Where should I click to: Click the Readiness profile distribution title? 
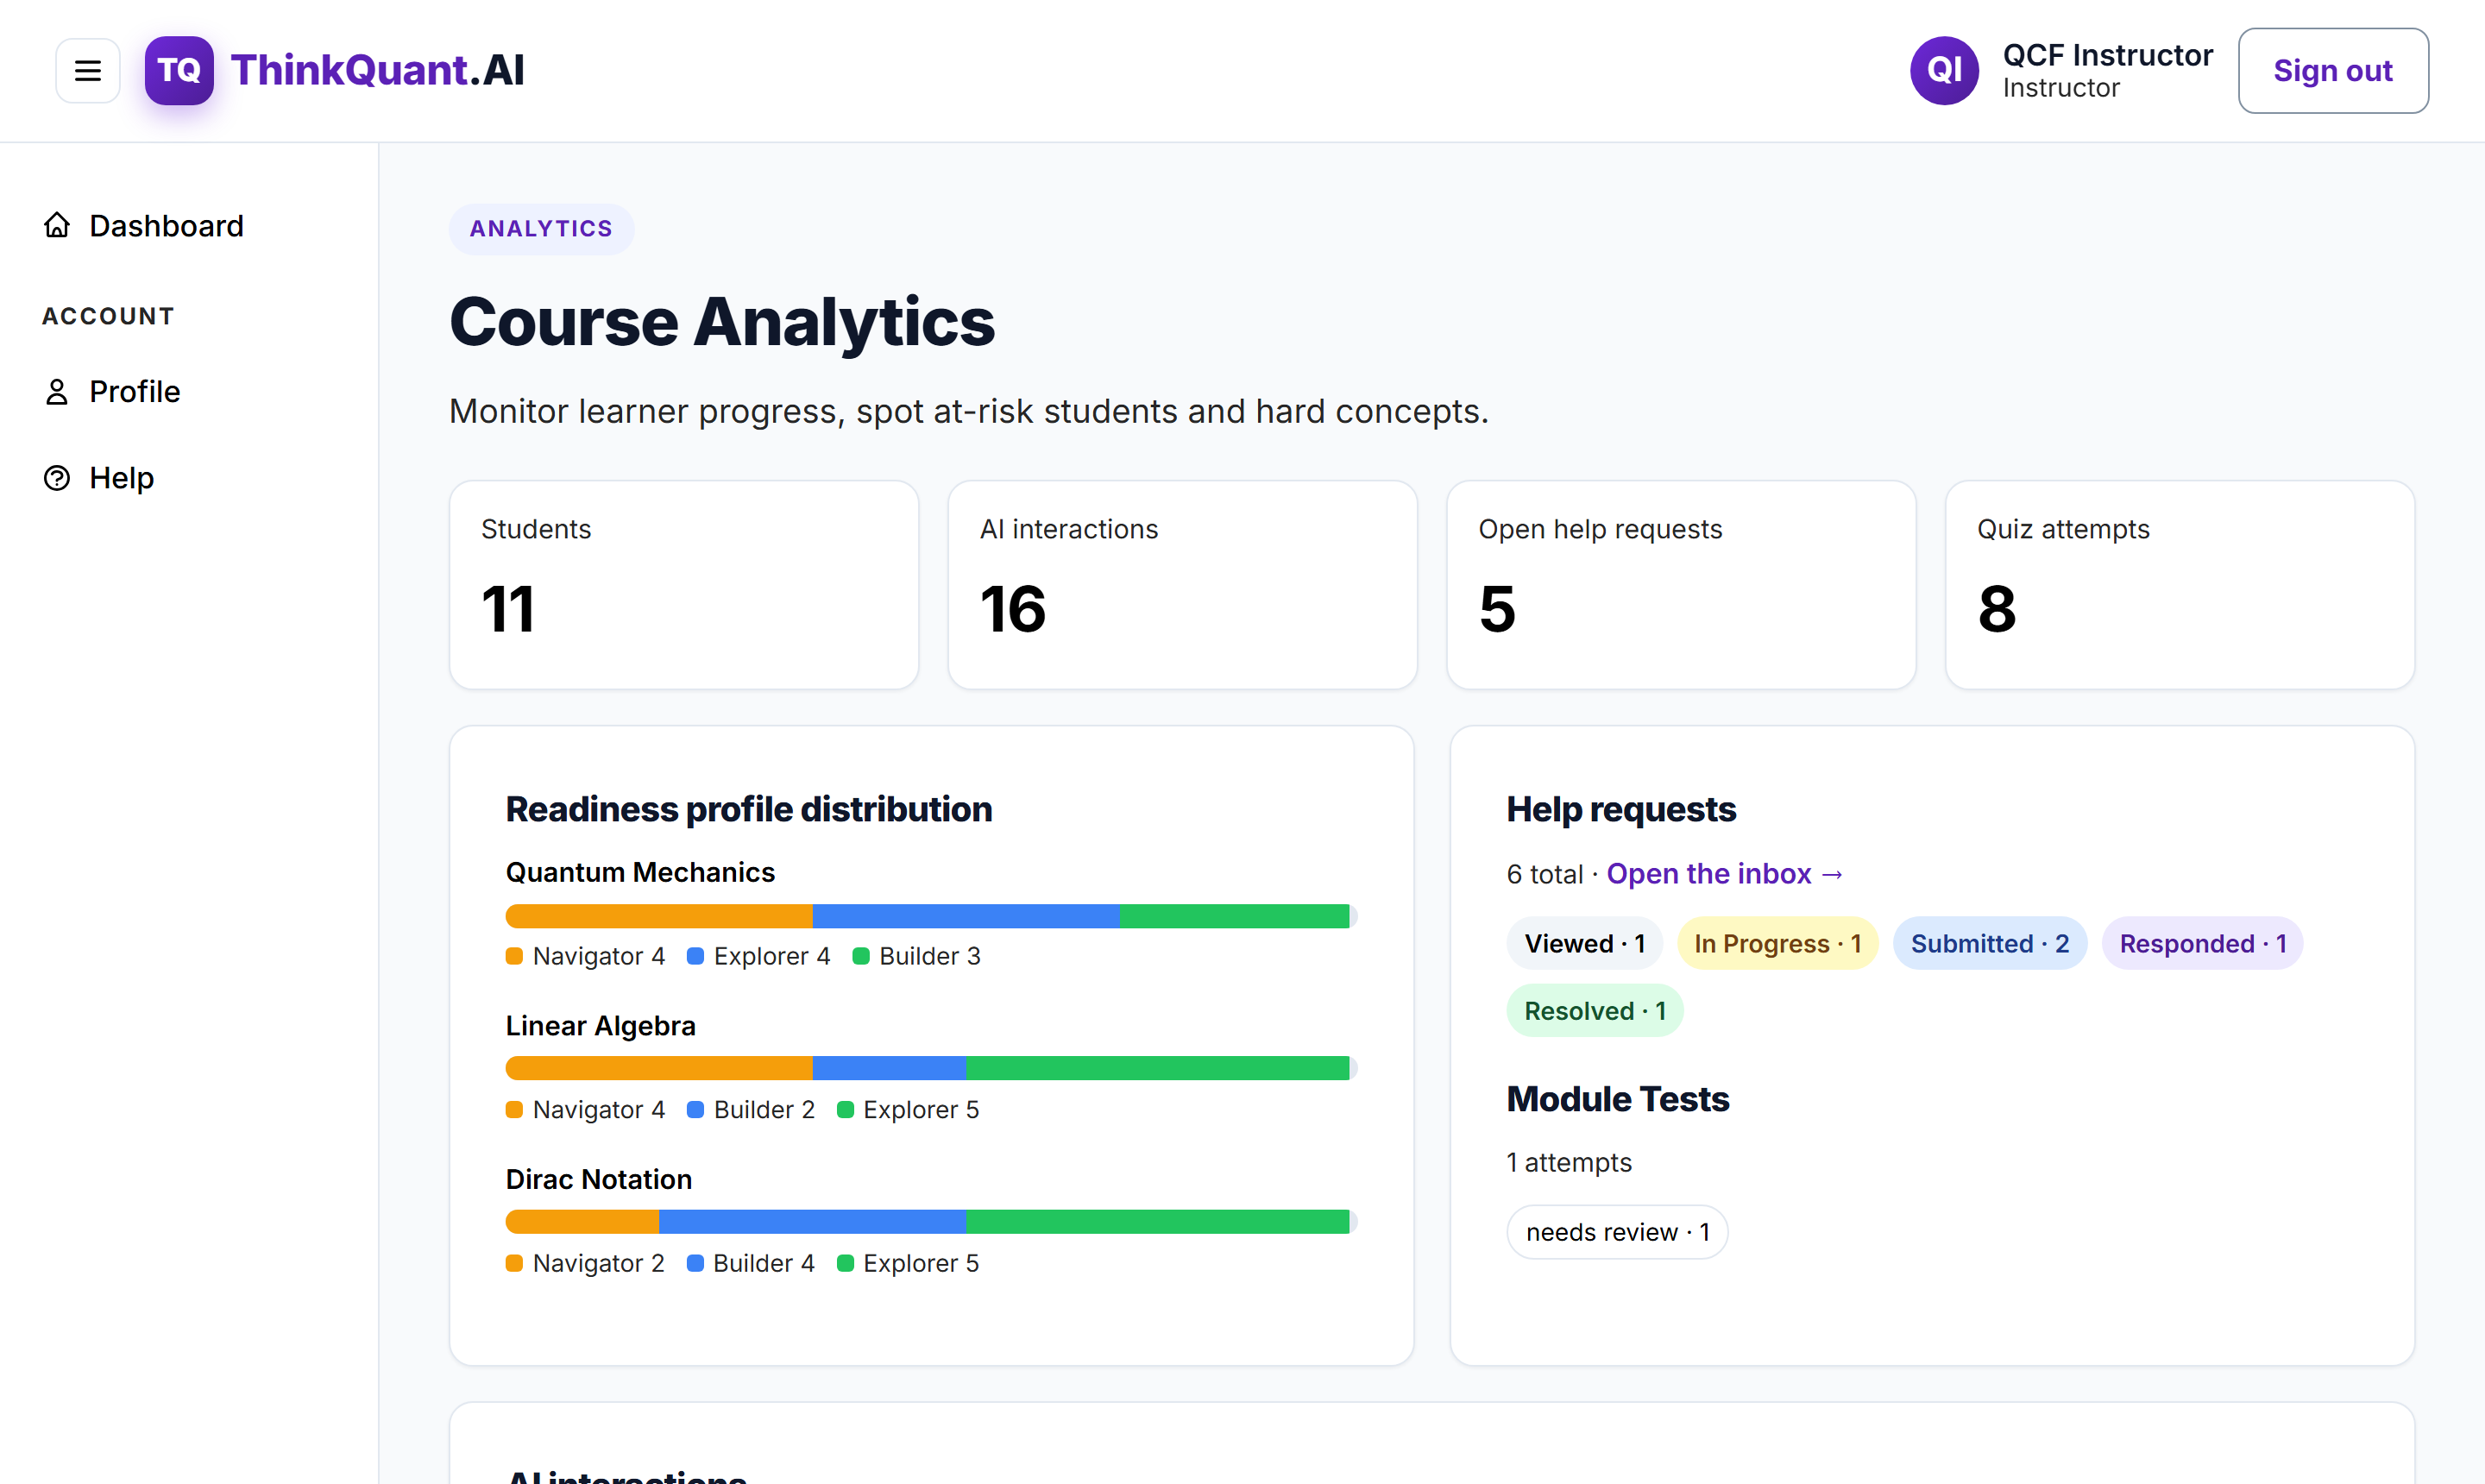pos(749,809)
